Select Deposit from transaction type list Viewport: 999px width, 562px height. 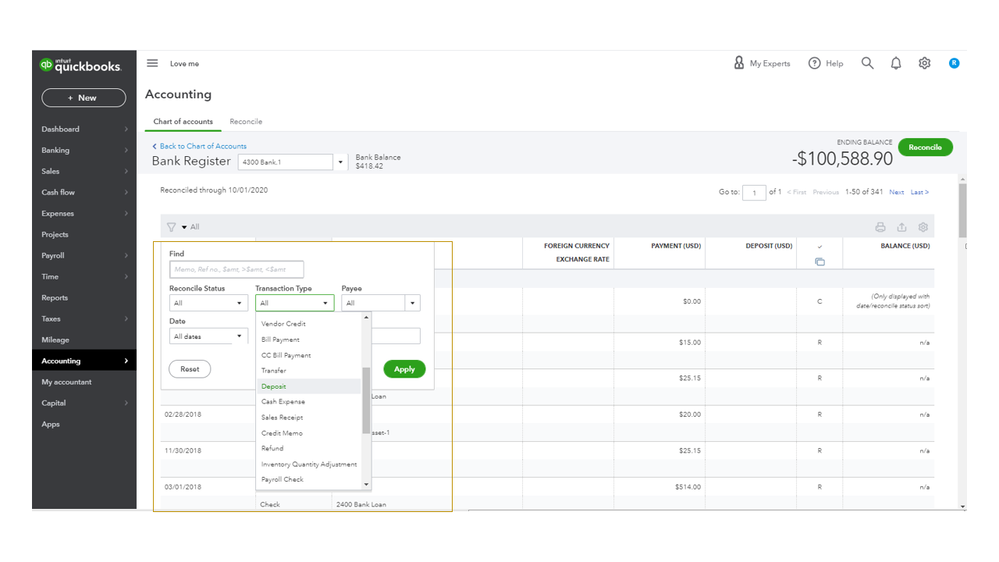pos(274,386)
